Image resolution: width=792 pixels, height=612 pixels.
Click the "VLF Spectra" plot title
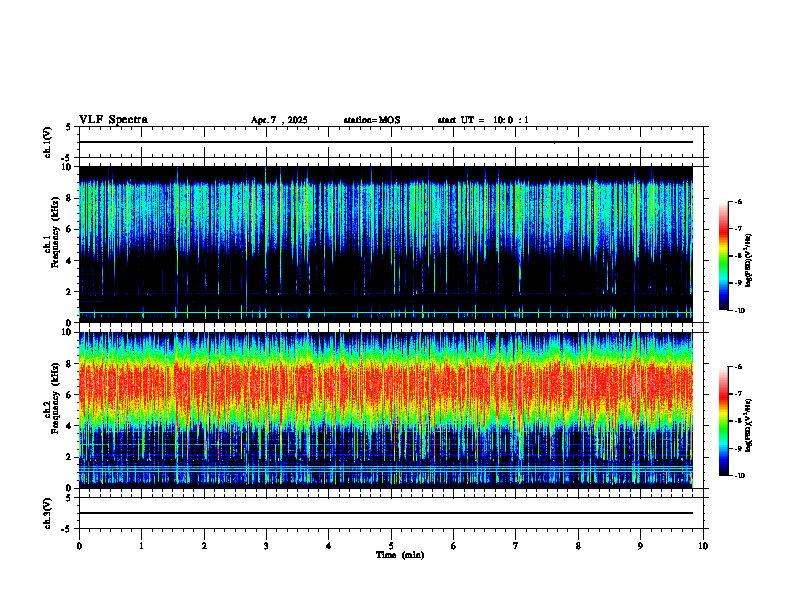click(113, 120)
